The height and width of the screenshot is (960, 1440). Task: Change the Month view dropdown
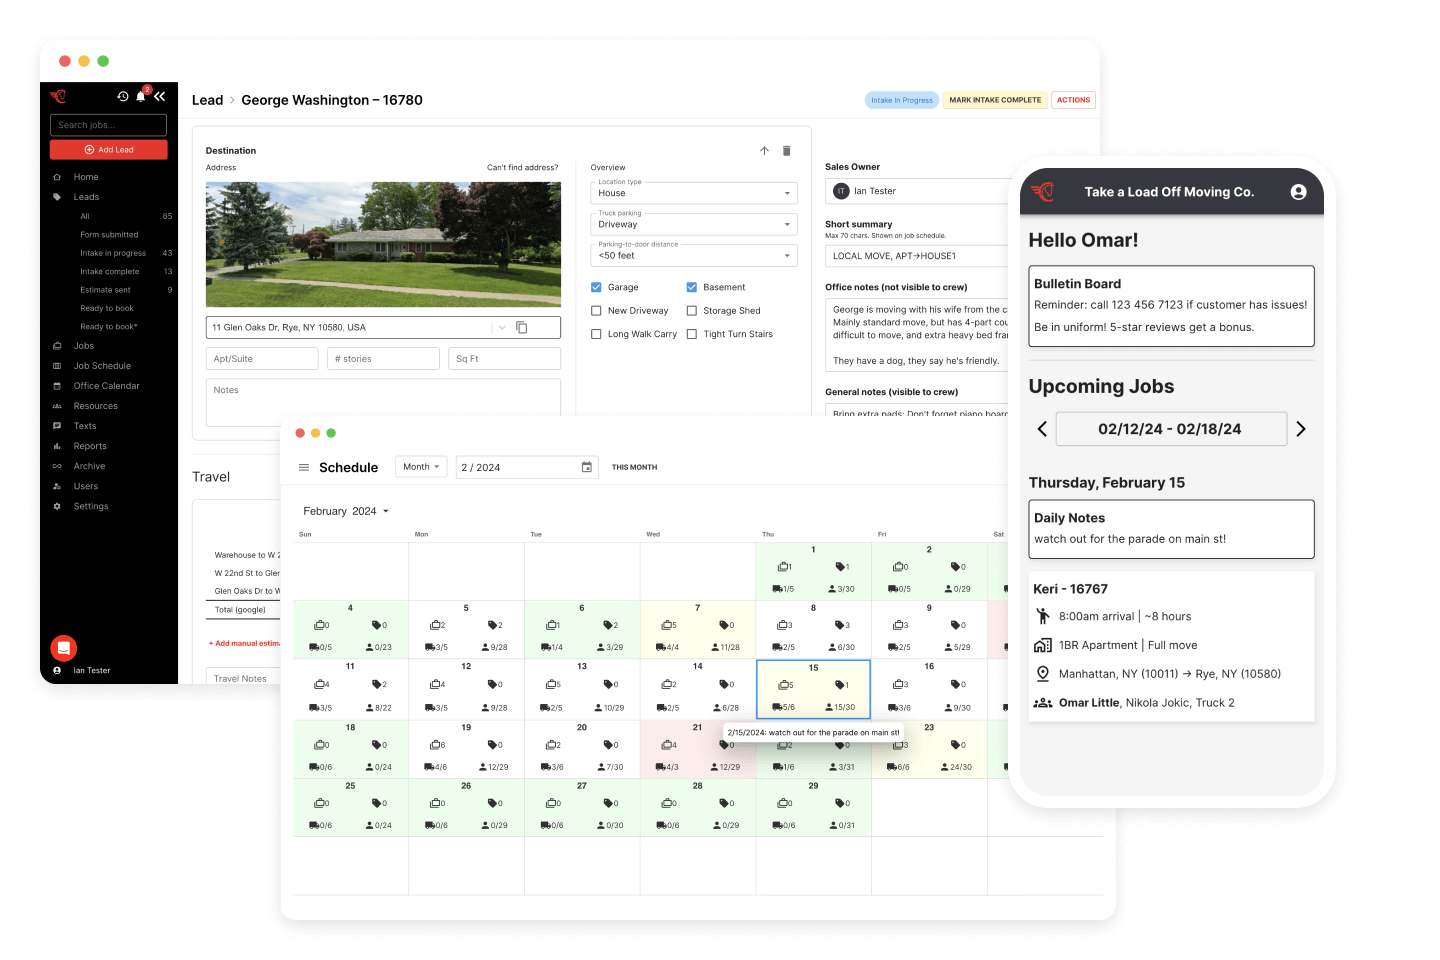[421, 466]
